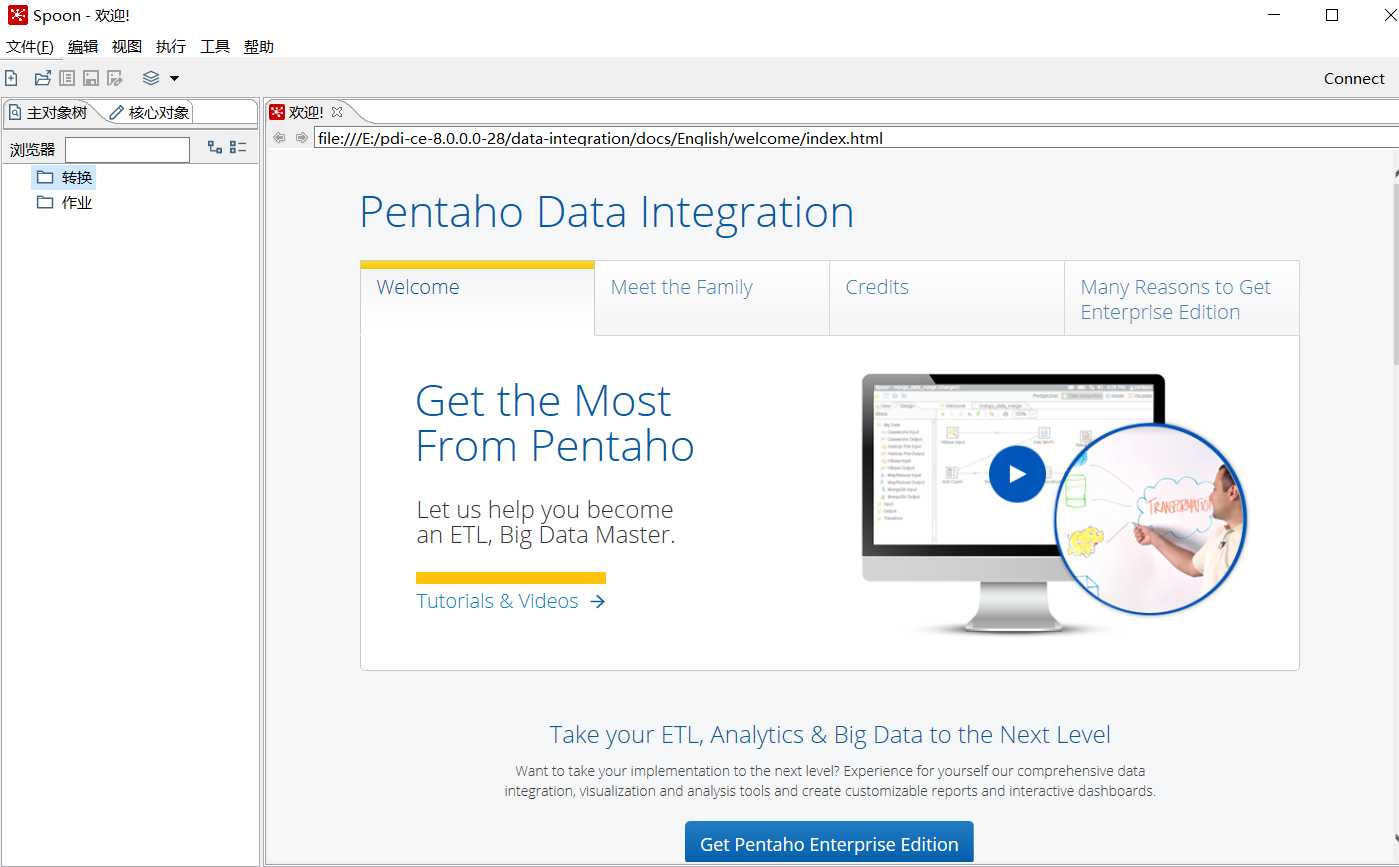Open the 工具 menu

click(215, 47)
